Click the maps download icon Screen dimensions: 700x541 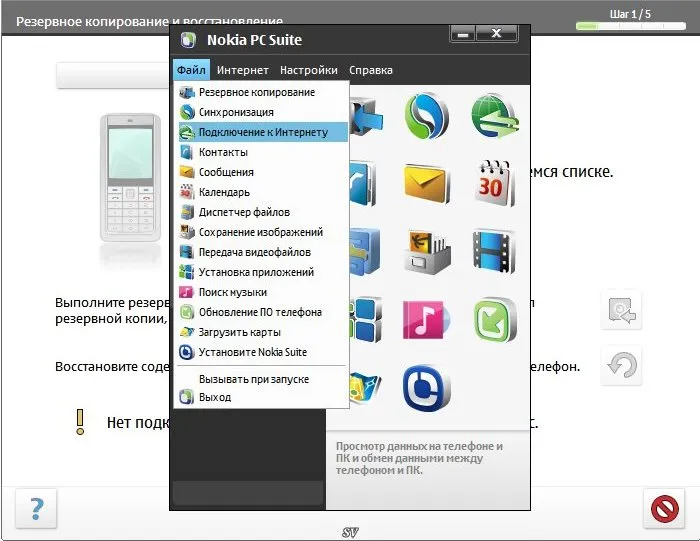click(x=366, y=388)
